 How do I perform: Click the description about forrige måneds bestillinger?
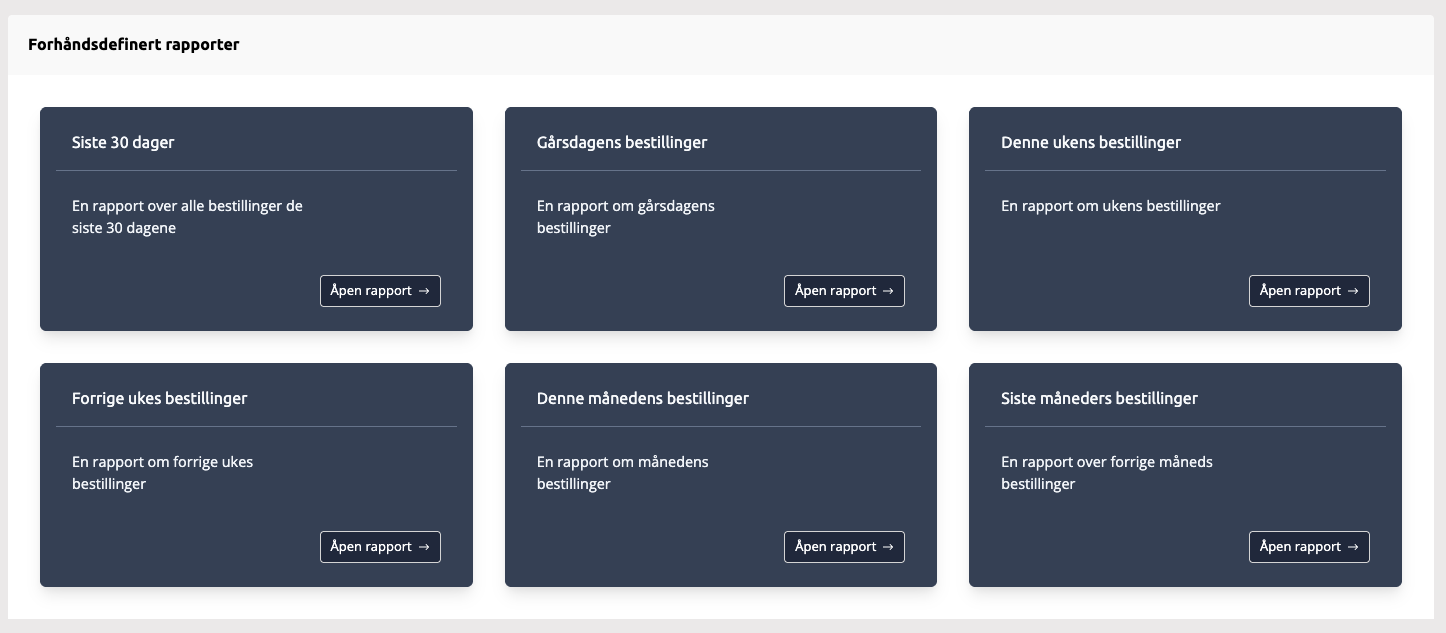[1107, 473]
